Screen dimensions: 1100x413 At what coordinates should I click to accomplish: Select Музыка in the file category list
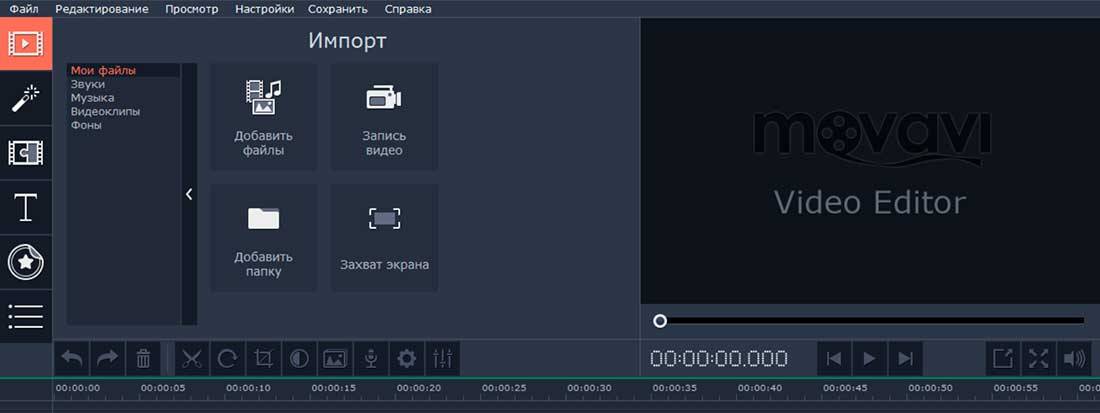click(92, 98)
